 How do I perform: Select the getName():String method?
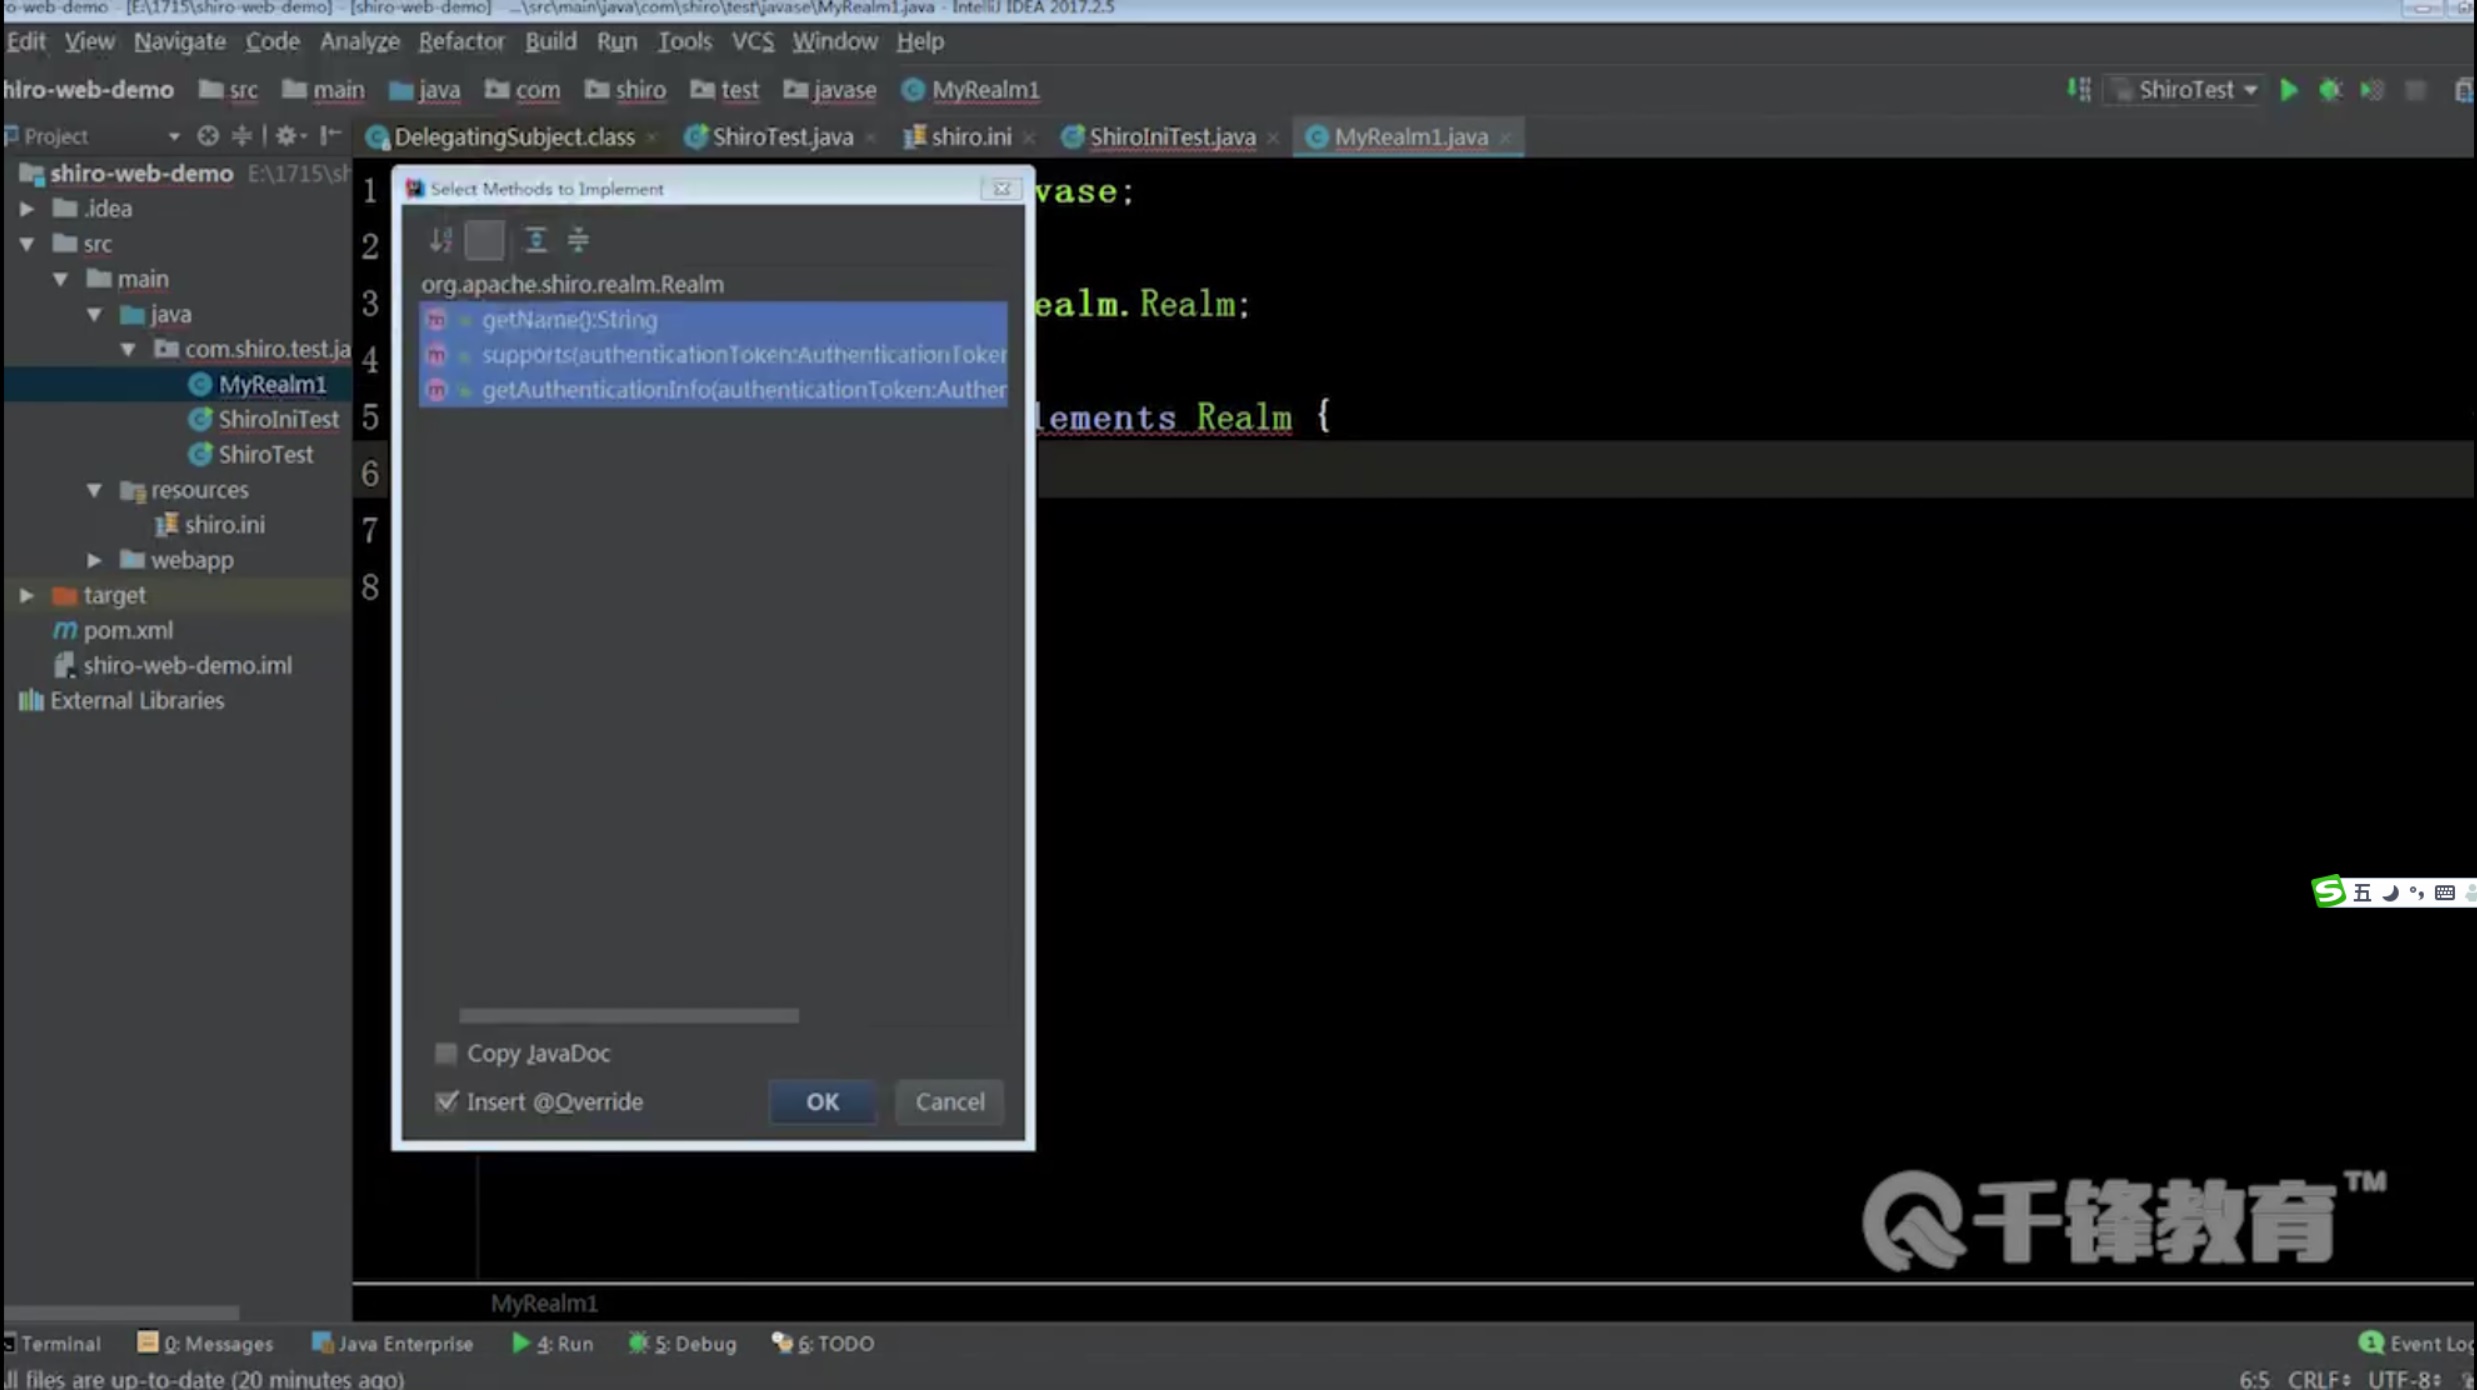[x=713, y=320]
